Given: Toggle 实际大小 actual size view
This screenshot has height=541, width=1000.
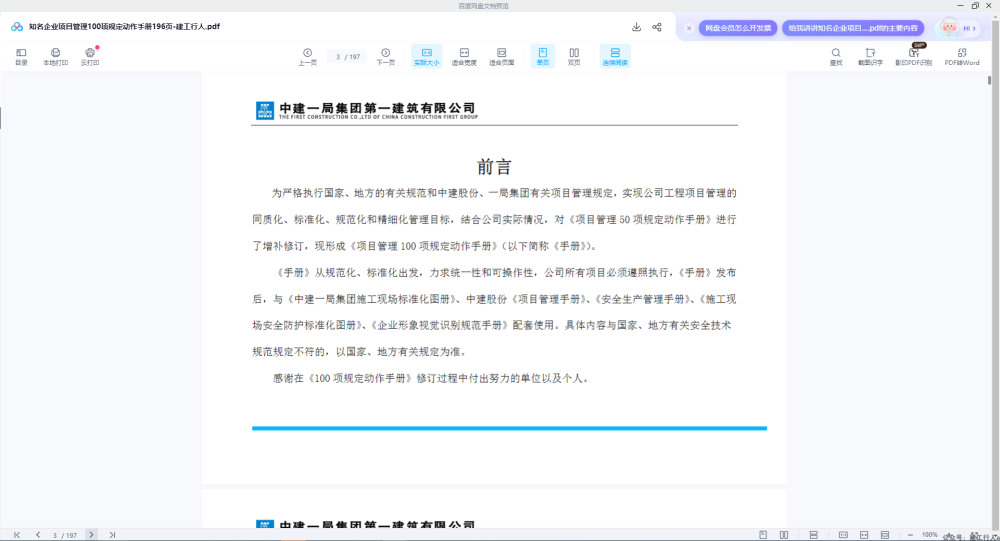Looking at the screenshot, I should tap(427, 56).
